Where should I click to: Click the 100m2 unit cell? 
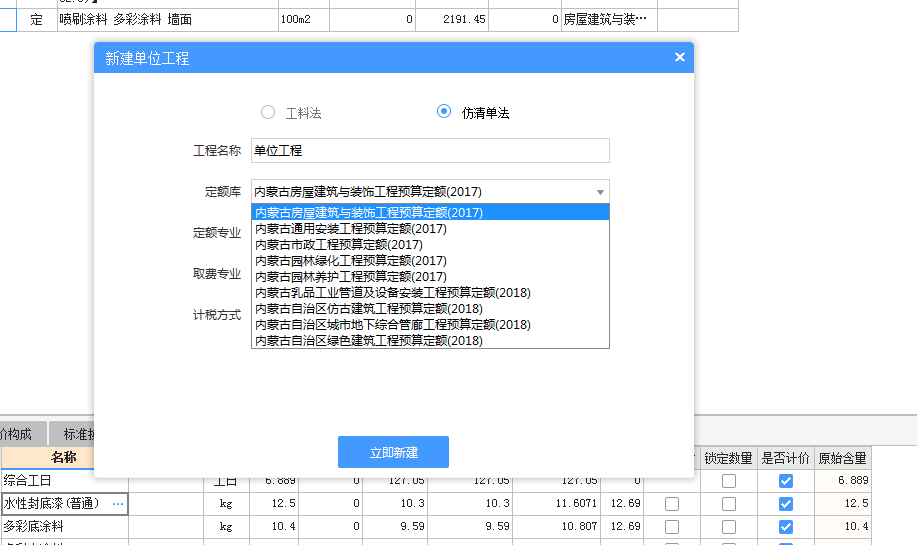304,19
